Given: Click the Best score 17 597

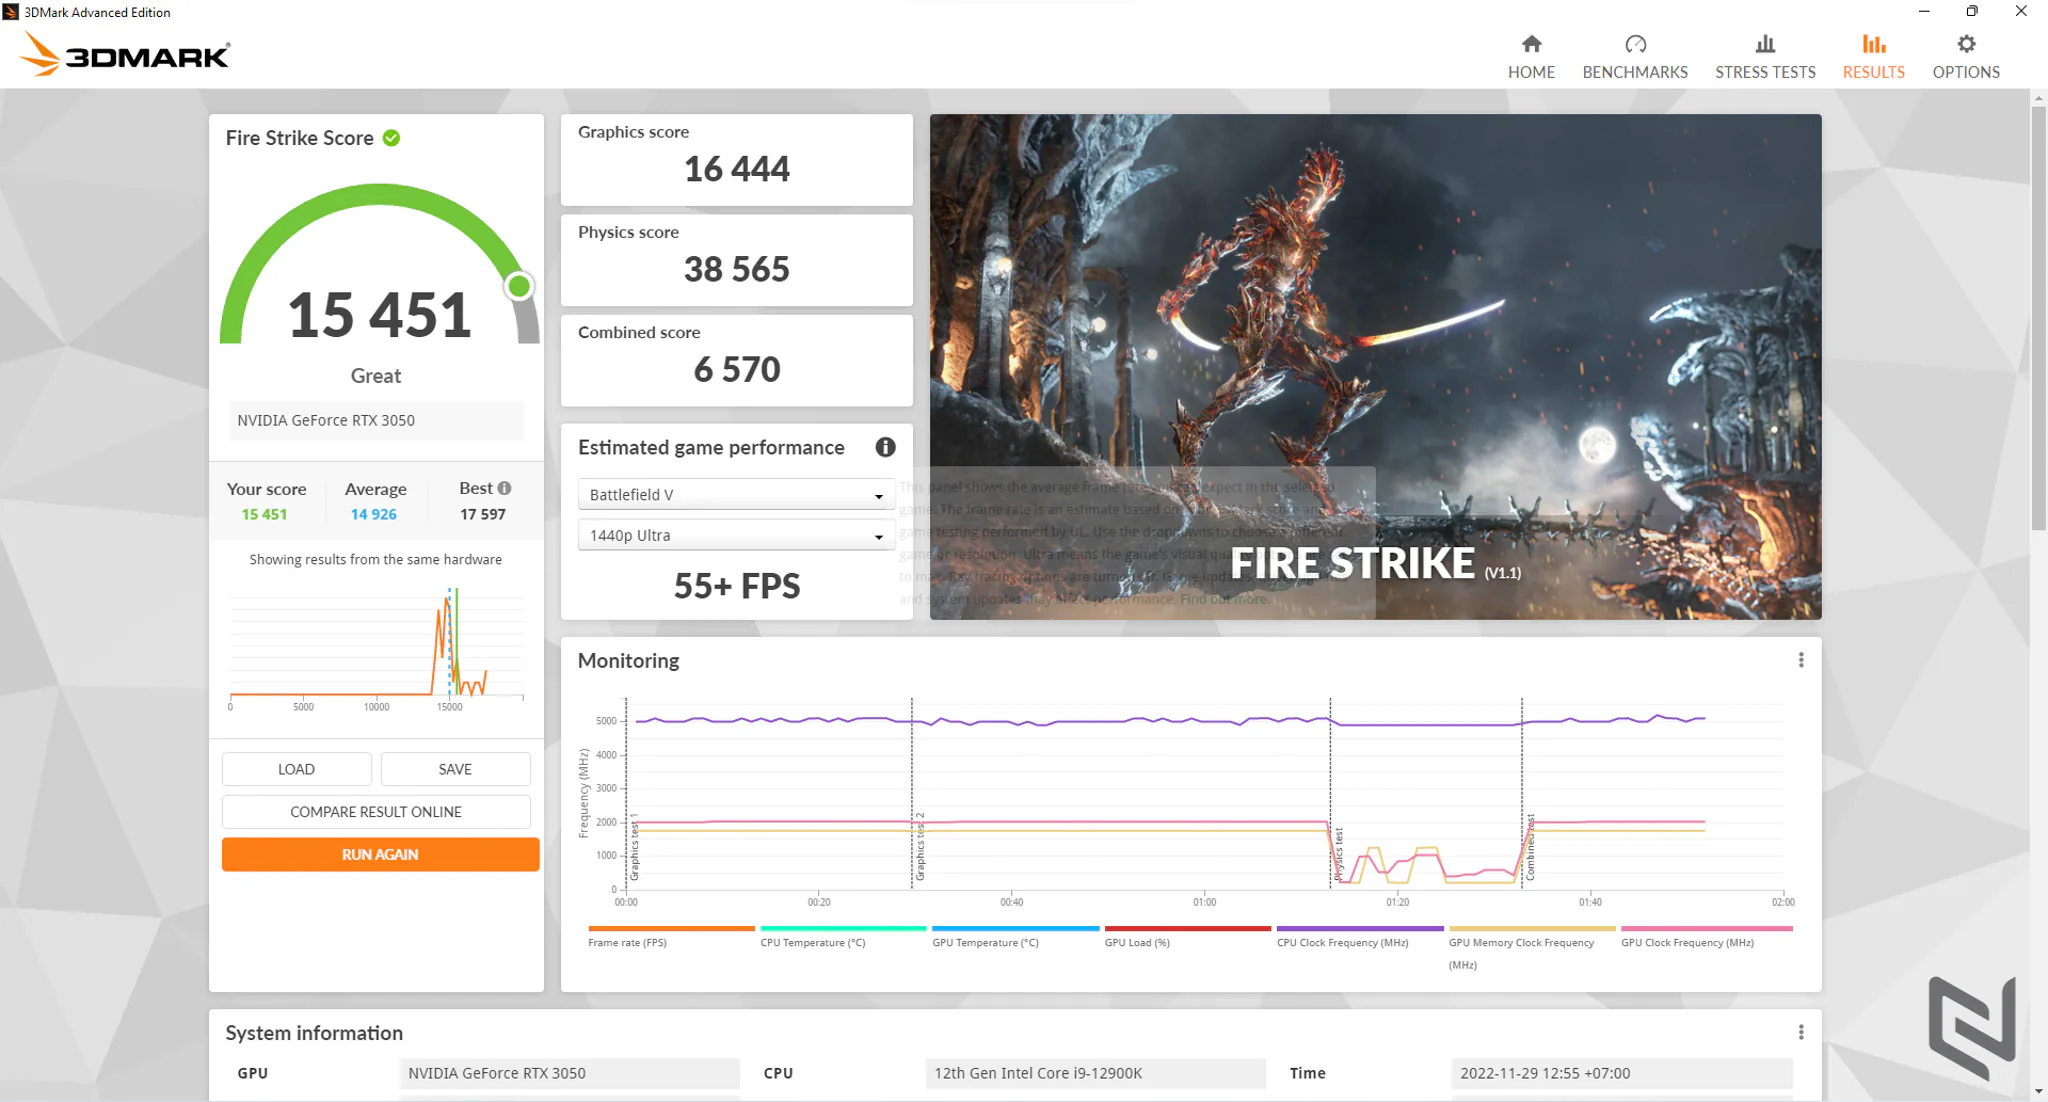Looking at the screenshot, I should pos(482,514).
